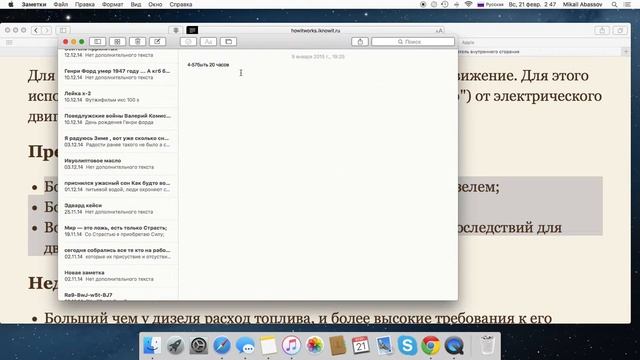Click Safari's share button

pos(602,31)
